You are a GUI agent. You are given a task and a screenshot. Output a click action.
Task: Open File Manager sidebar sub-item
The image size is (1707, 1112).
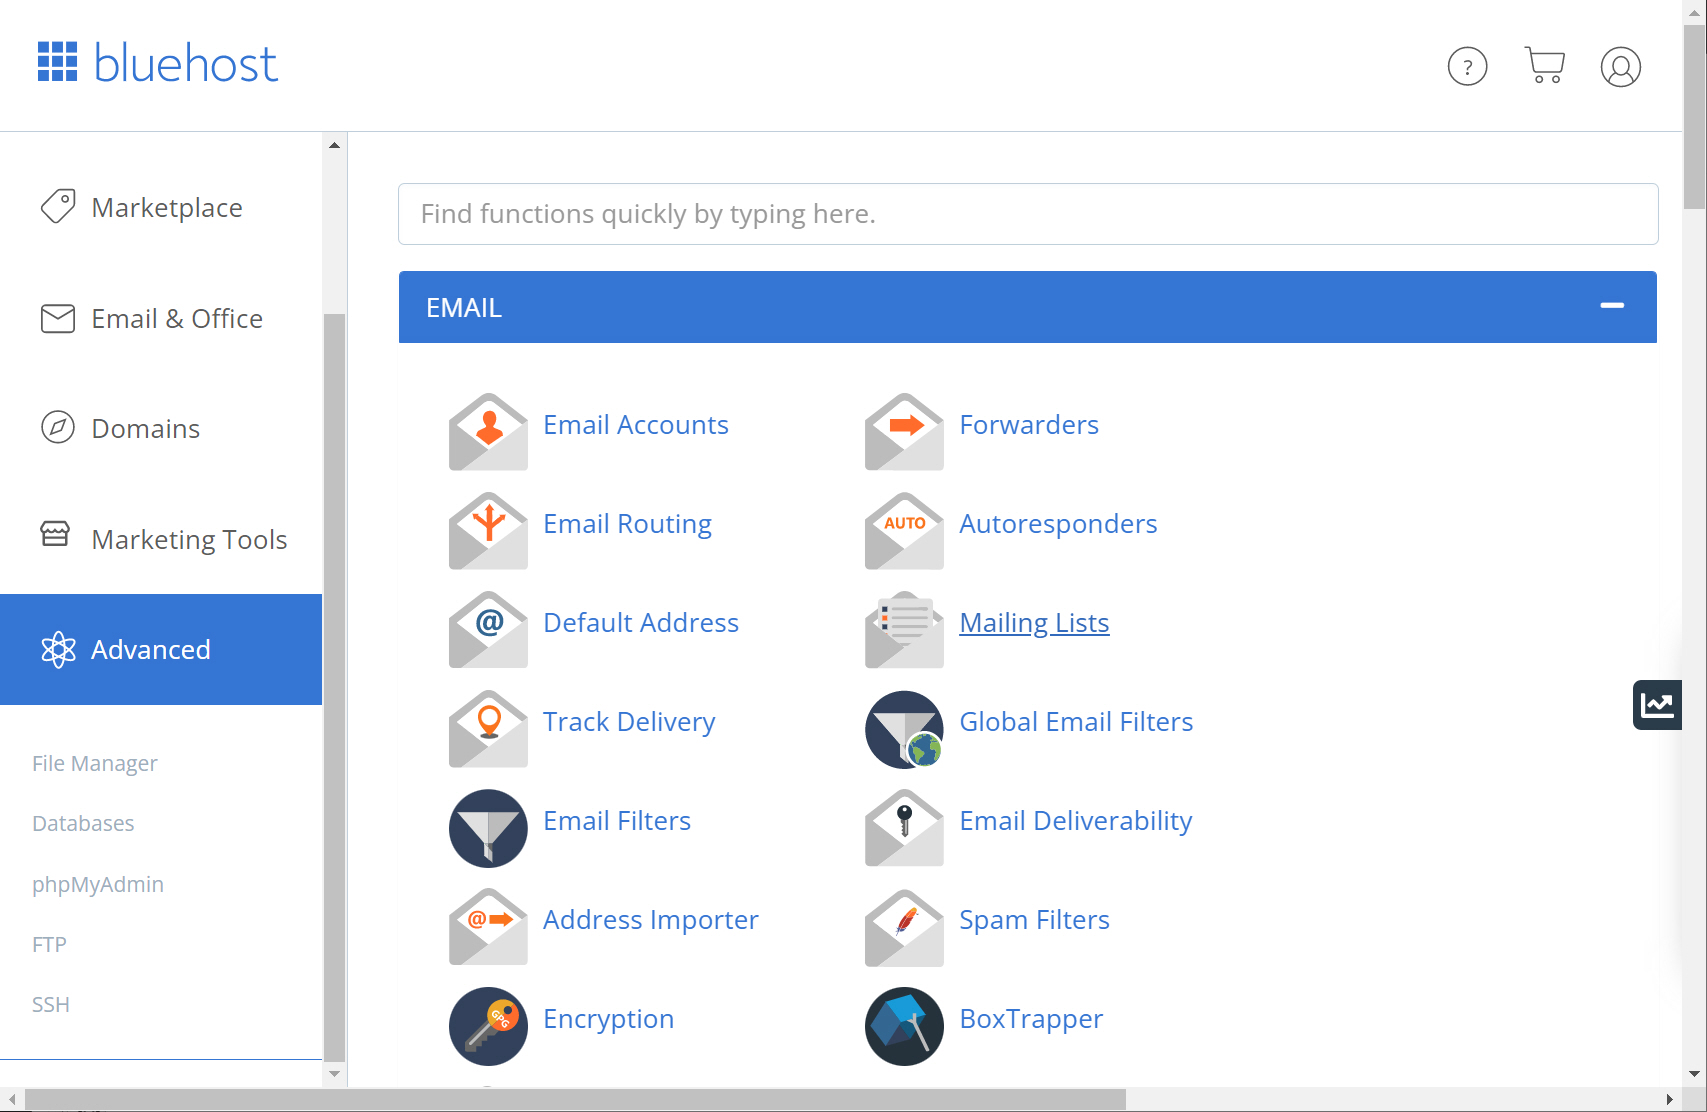click(95, 763)
